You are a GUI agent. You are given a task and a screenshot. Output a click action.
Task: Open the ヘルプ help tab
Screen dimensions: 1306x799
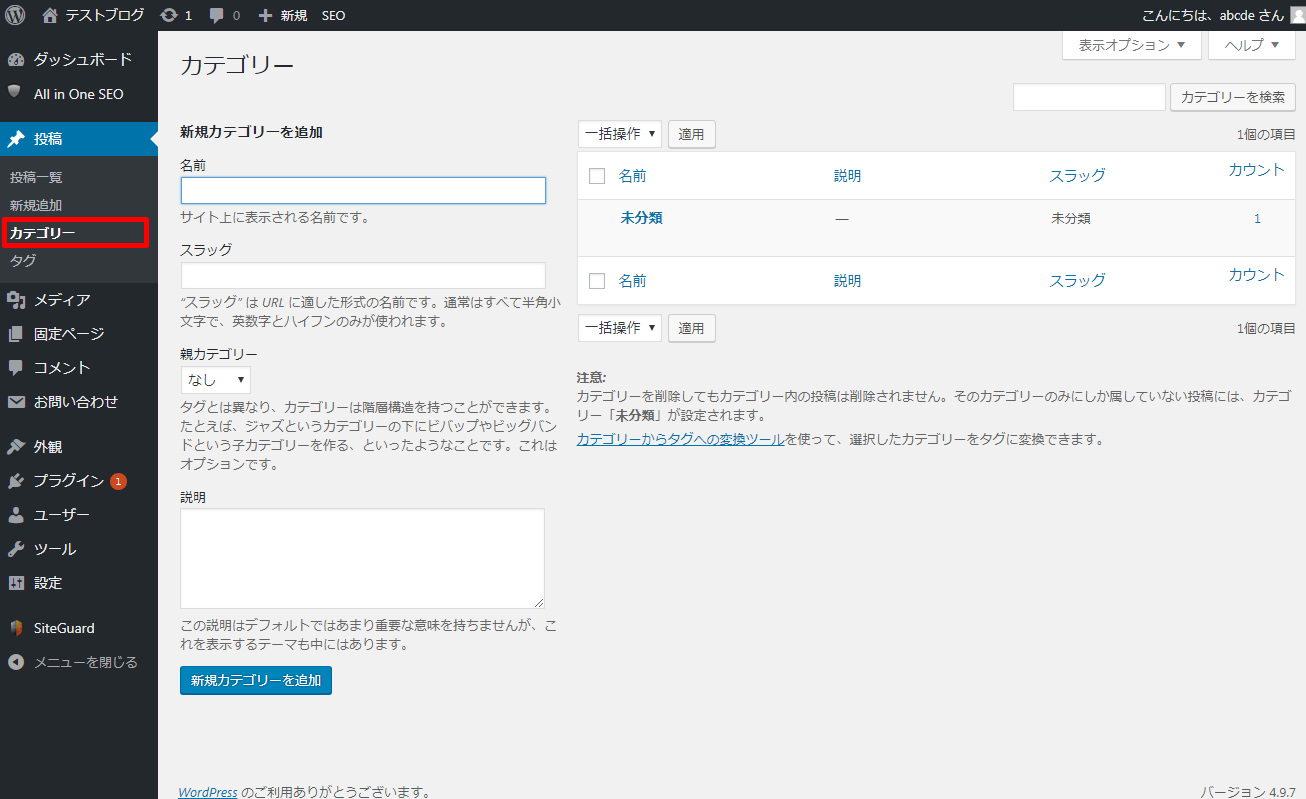pos(1251,45)
